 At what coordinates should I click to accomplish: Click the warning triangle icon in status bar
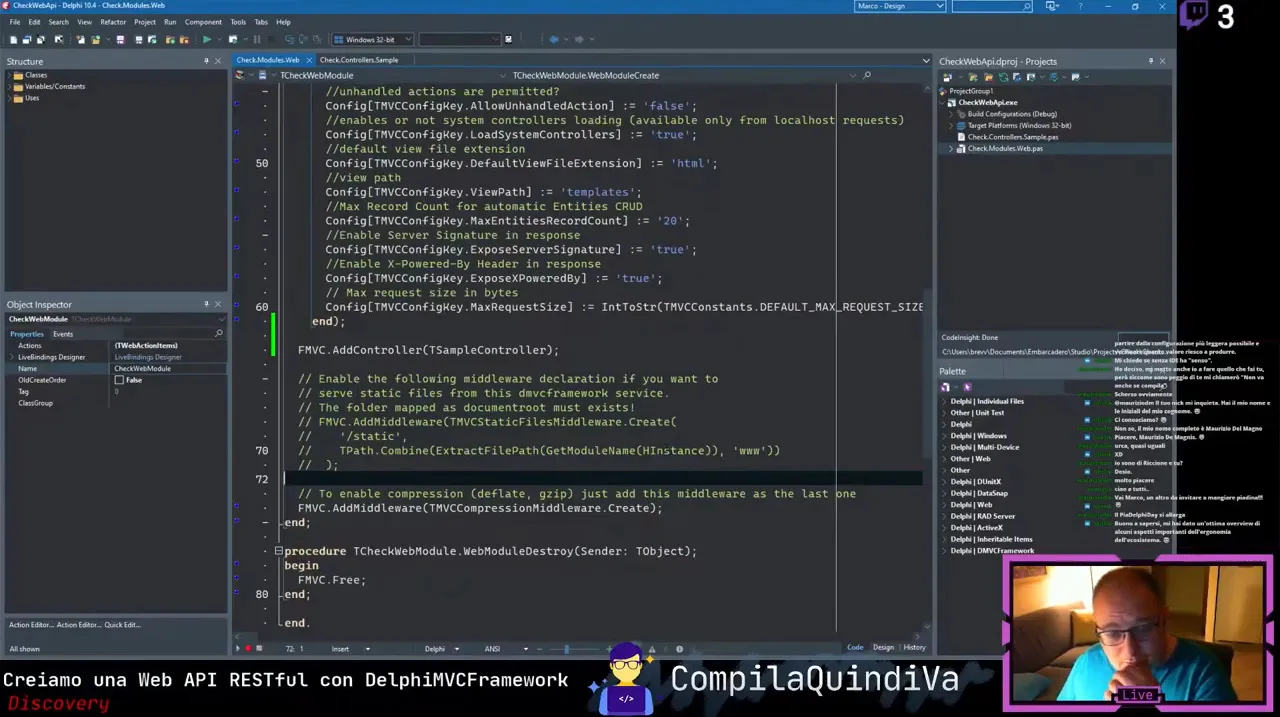click(652, 648)
